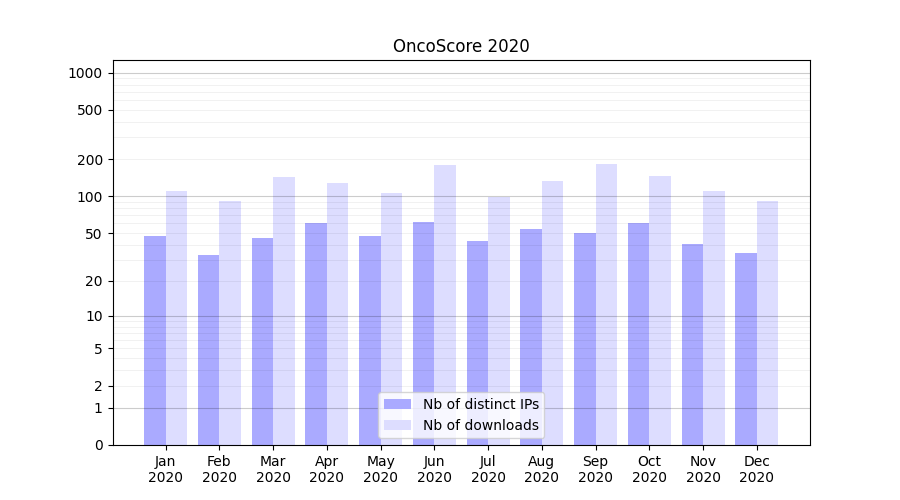
Task: Click the 1000 y-axis tick label
Action: pyautogui.click(x=85, y=73)
